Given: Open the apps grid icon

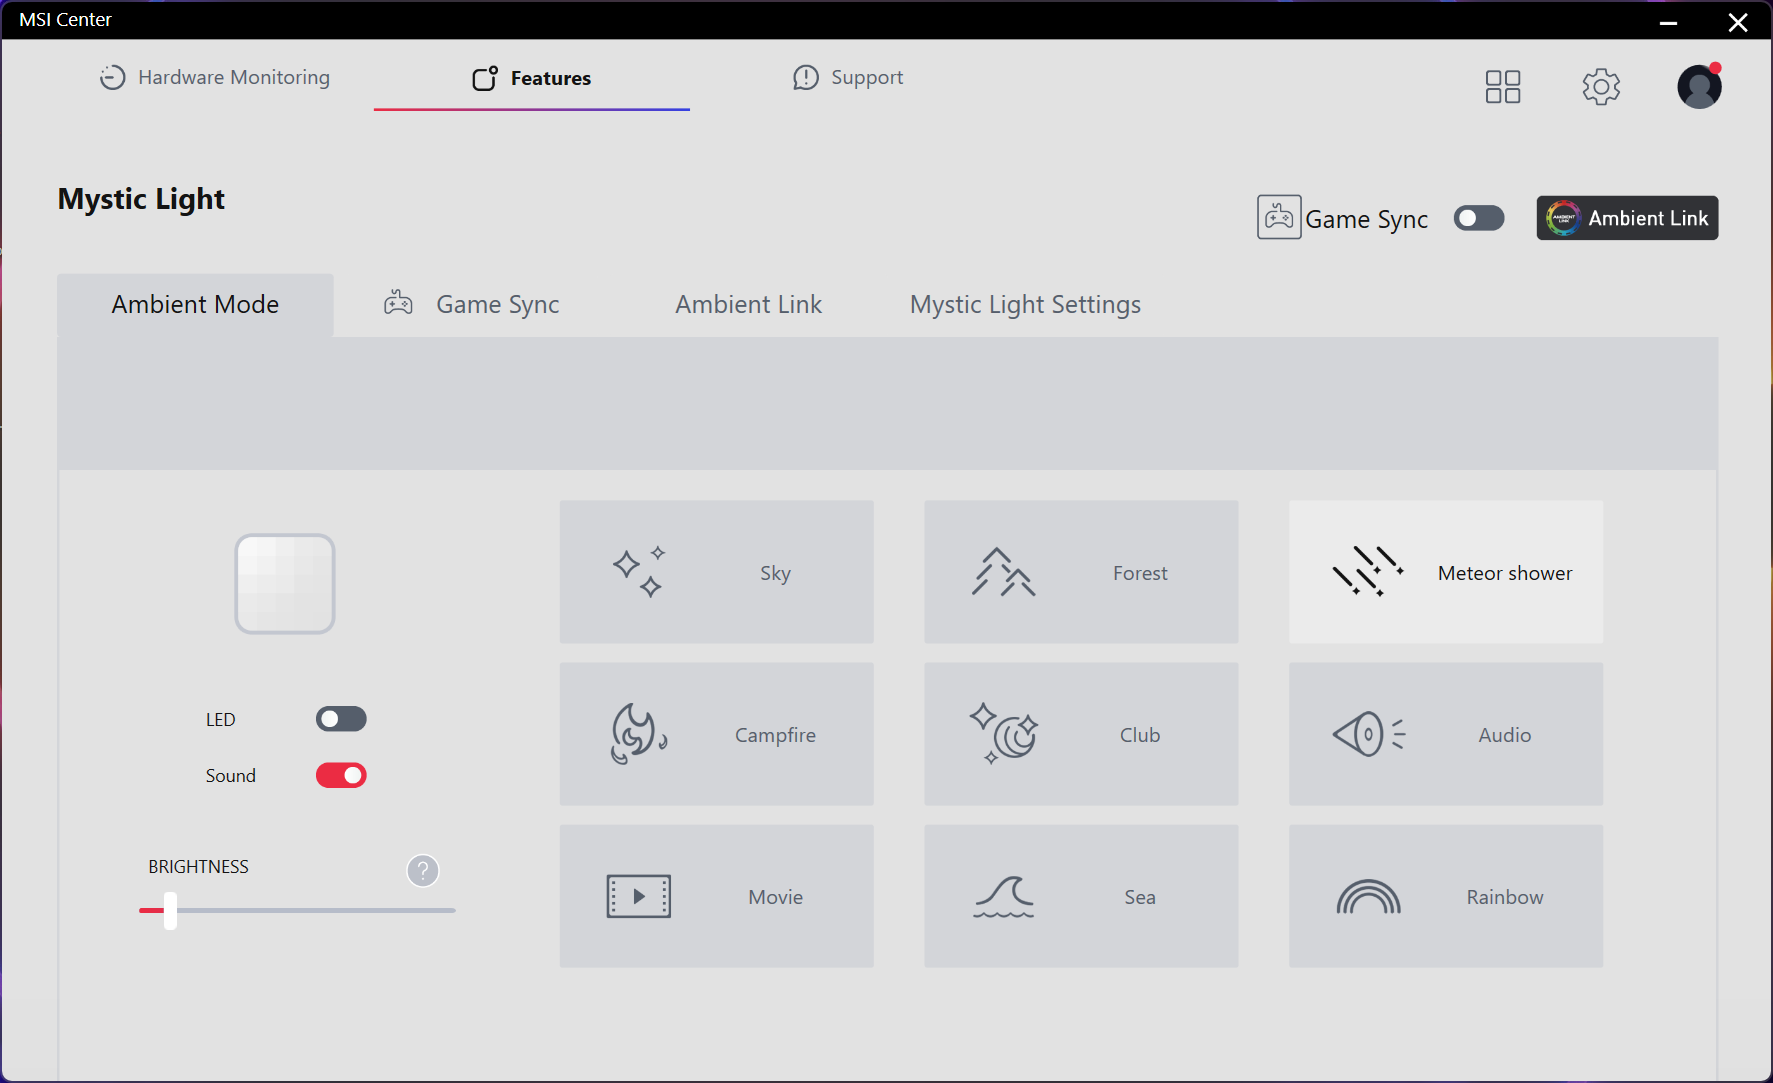Looking at the screenshot, I should [1503, 87].
